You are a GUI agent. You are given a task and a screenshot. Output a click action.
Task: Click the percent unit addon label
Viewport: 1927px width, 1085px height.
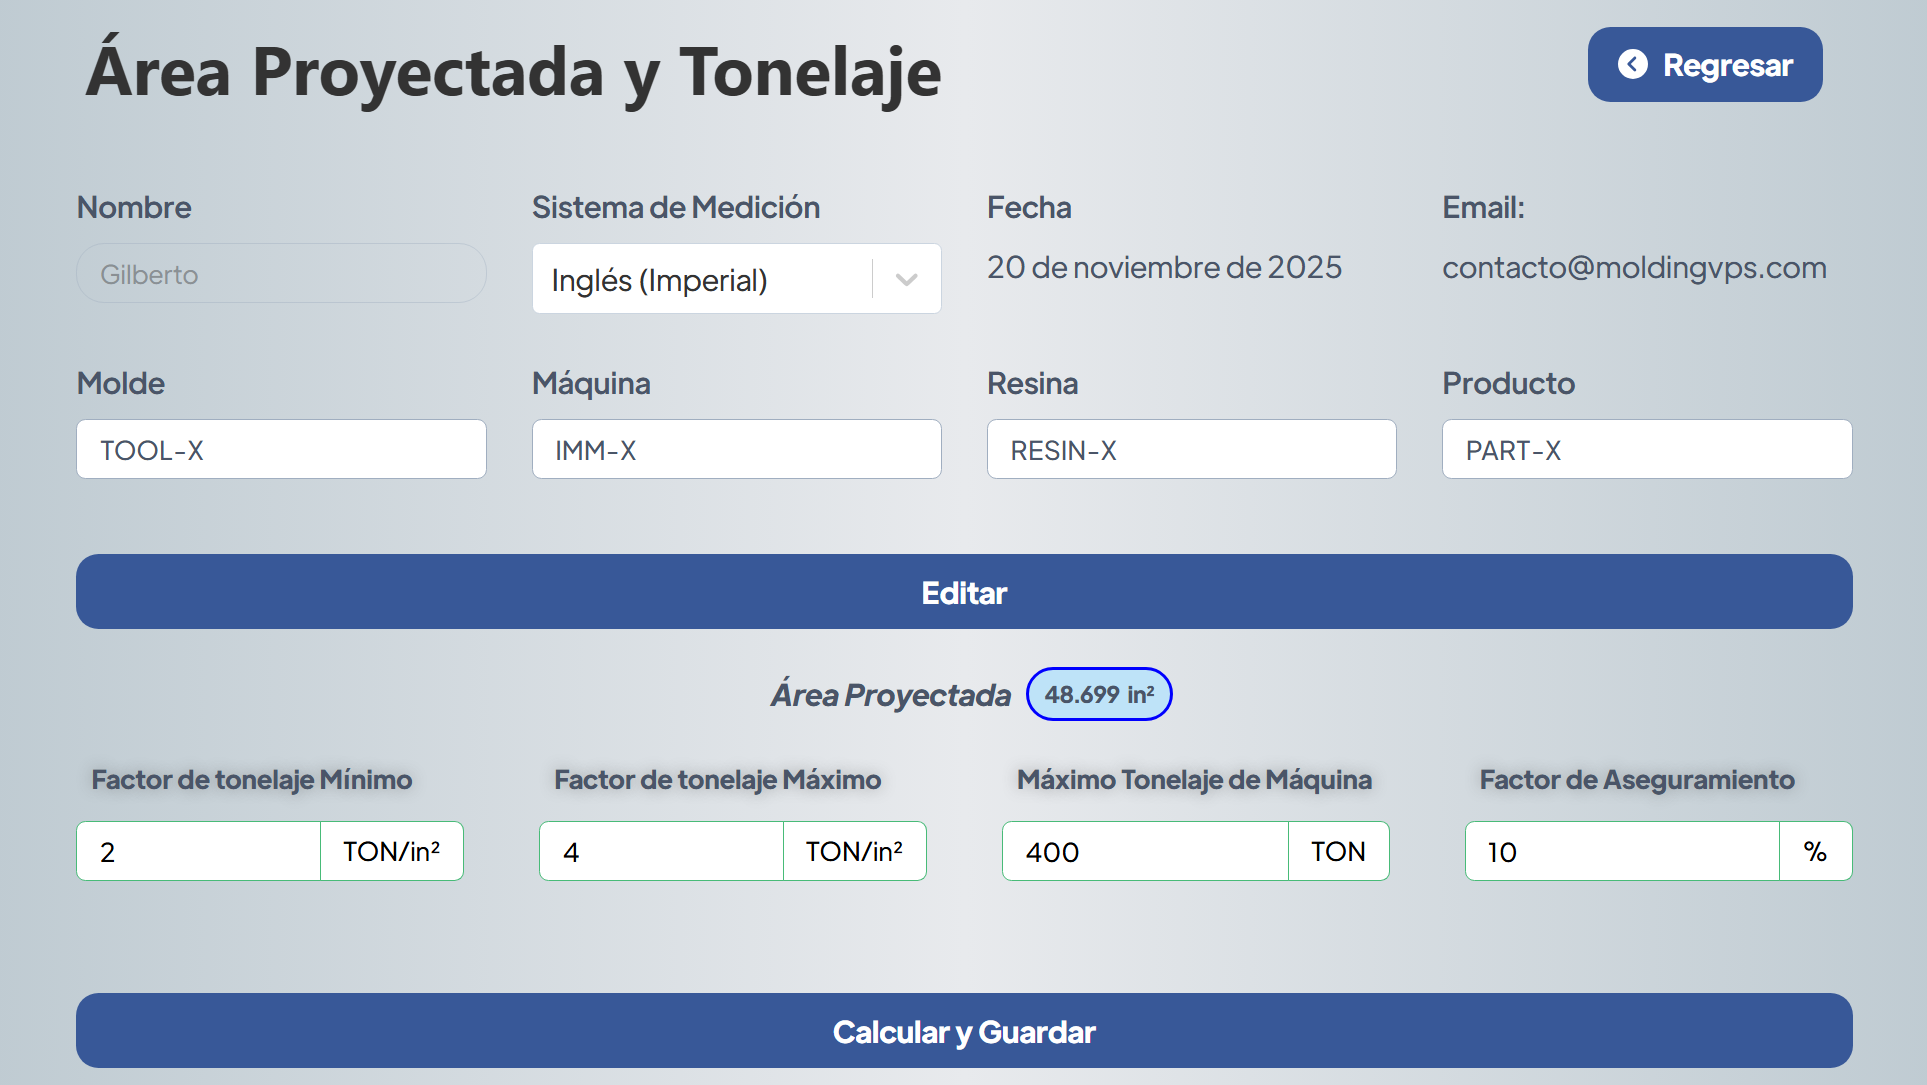click(x=1815, y=852)
